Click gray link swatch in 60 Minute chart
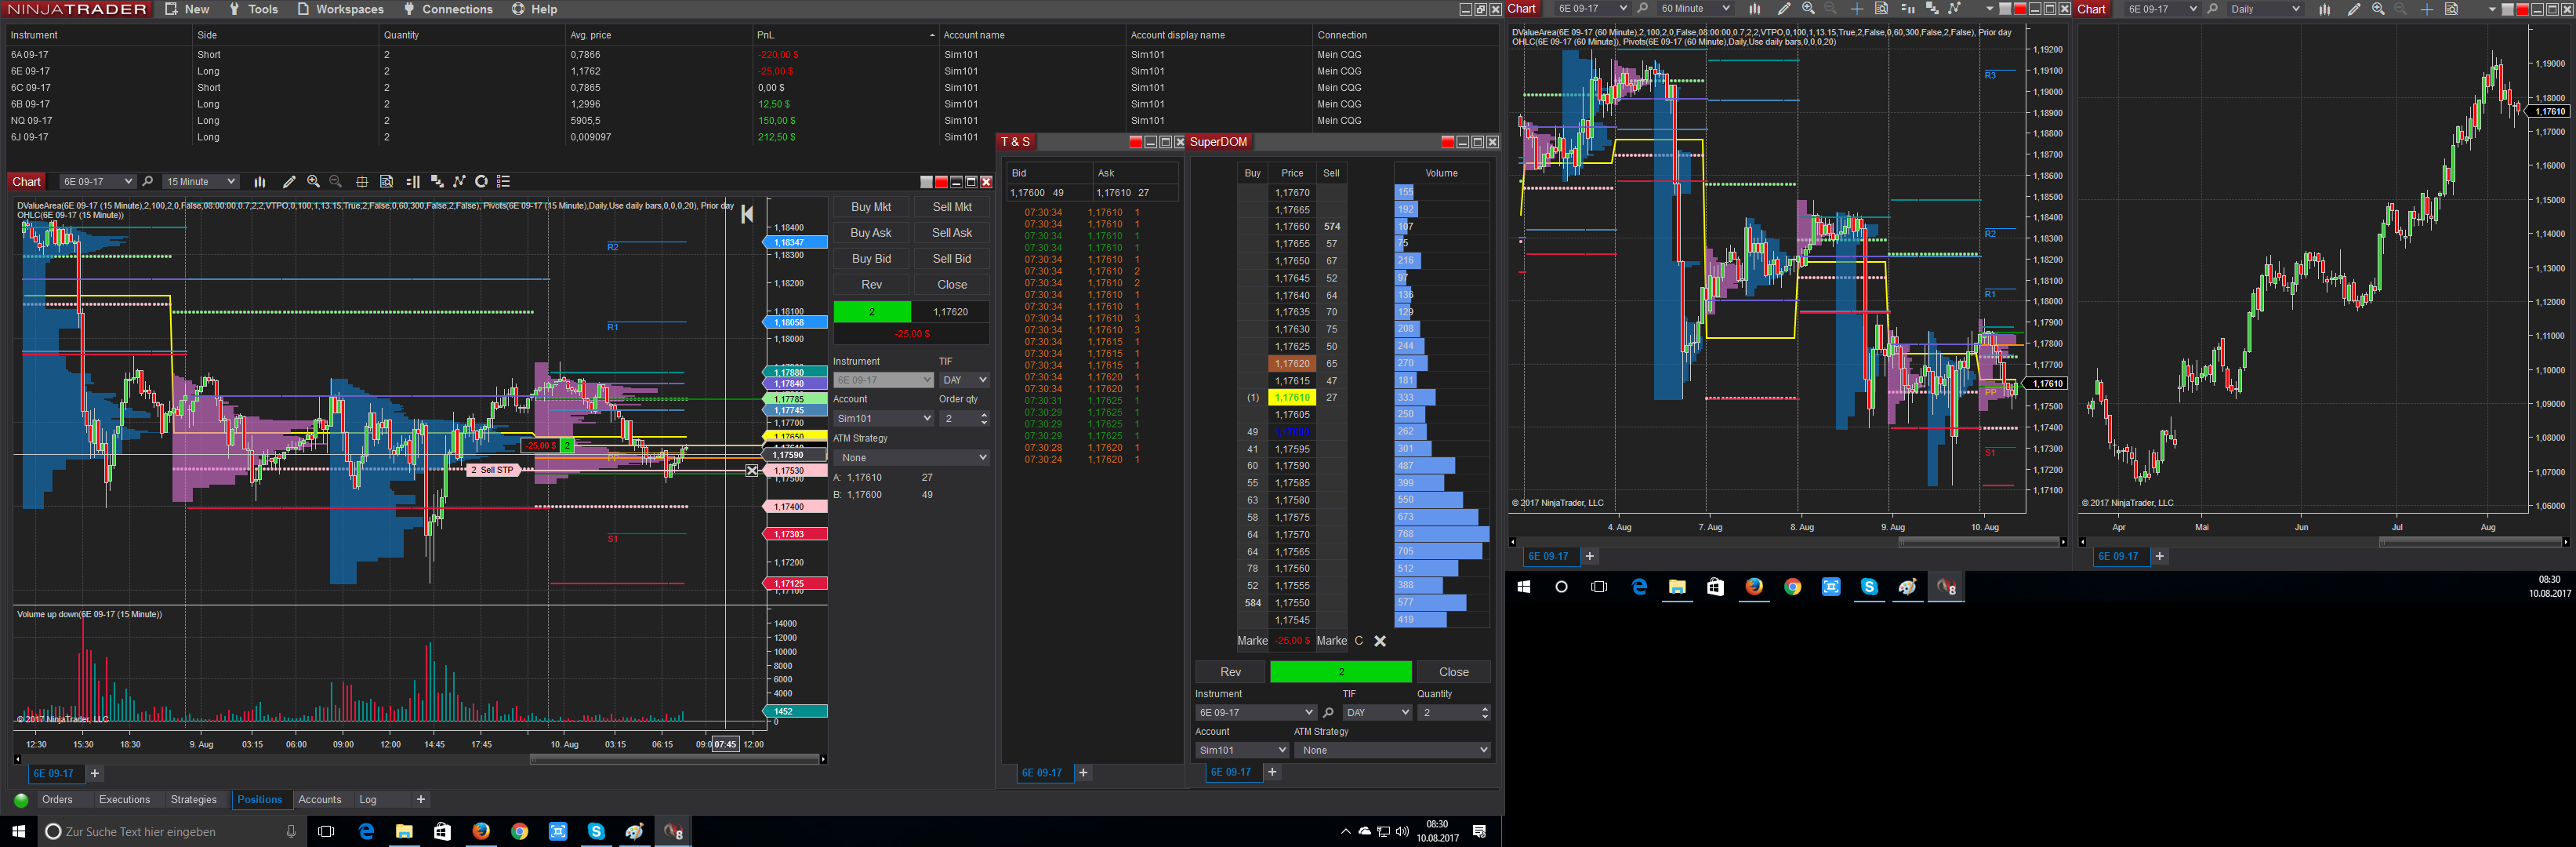Screen dimensions: 2576x847 pos(2005,10)
